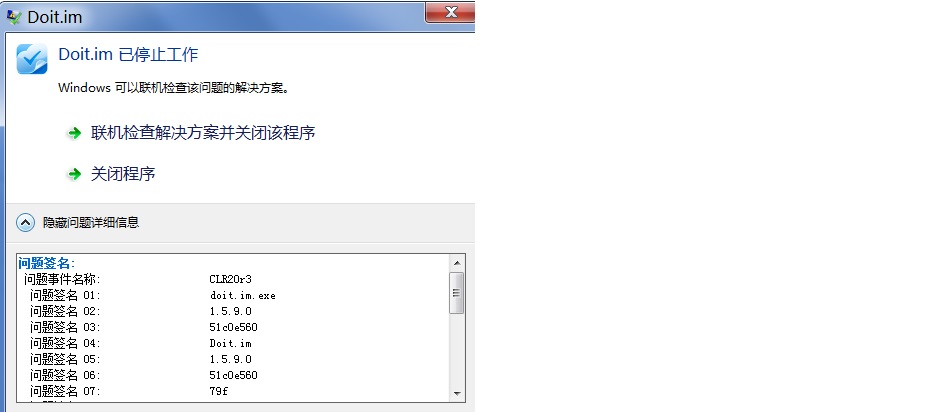
Task: Click the 隐藏问题详细信息 label
Action: pyautogui.click(x=91, y=222)
